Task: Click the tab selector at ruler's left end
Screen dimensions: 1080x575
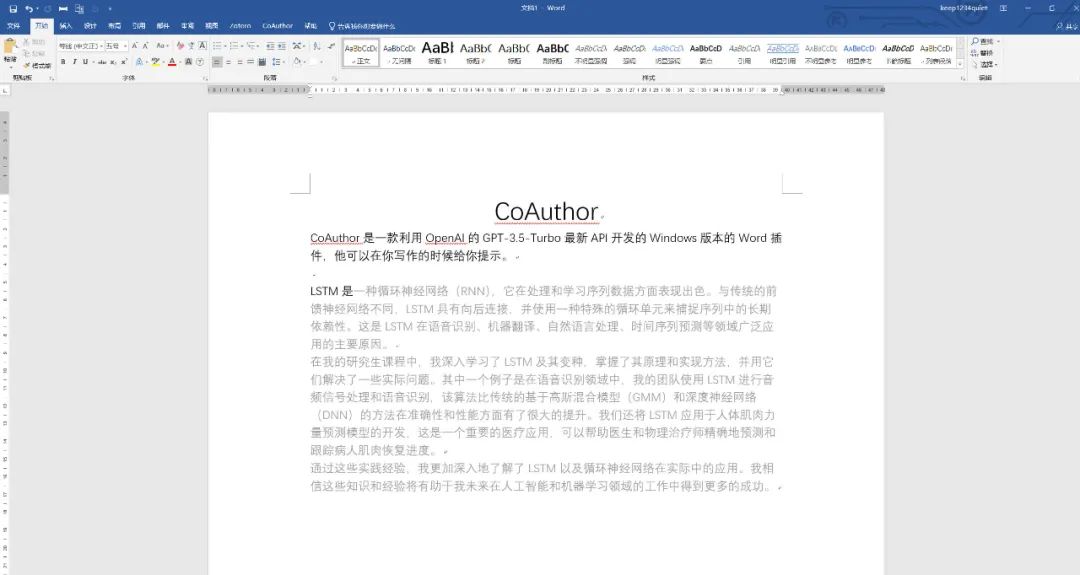Action: [x=6, y=90]
